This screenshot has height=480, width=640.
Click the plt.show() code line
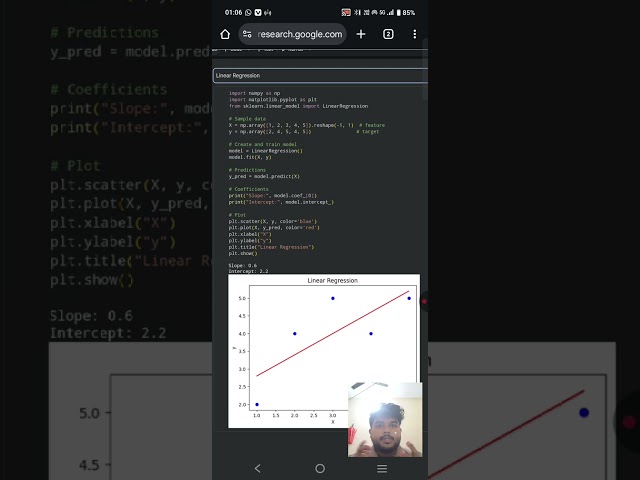click(243, 253)
